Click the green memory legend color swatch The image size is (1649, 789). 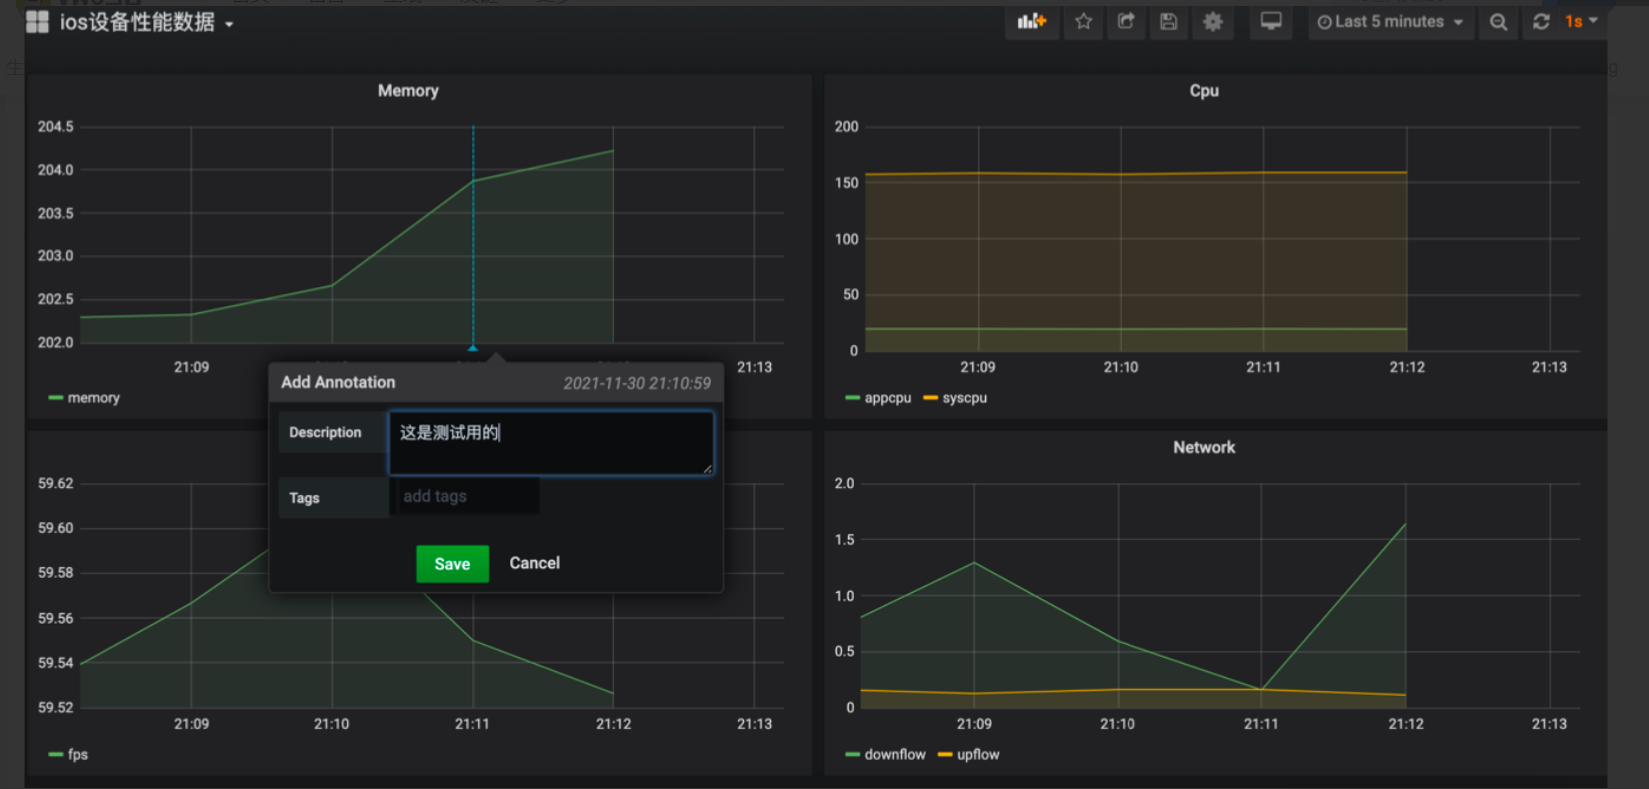tap(56, 398)
